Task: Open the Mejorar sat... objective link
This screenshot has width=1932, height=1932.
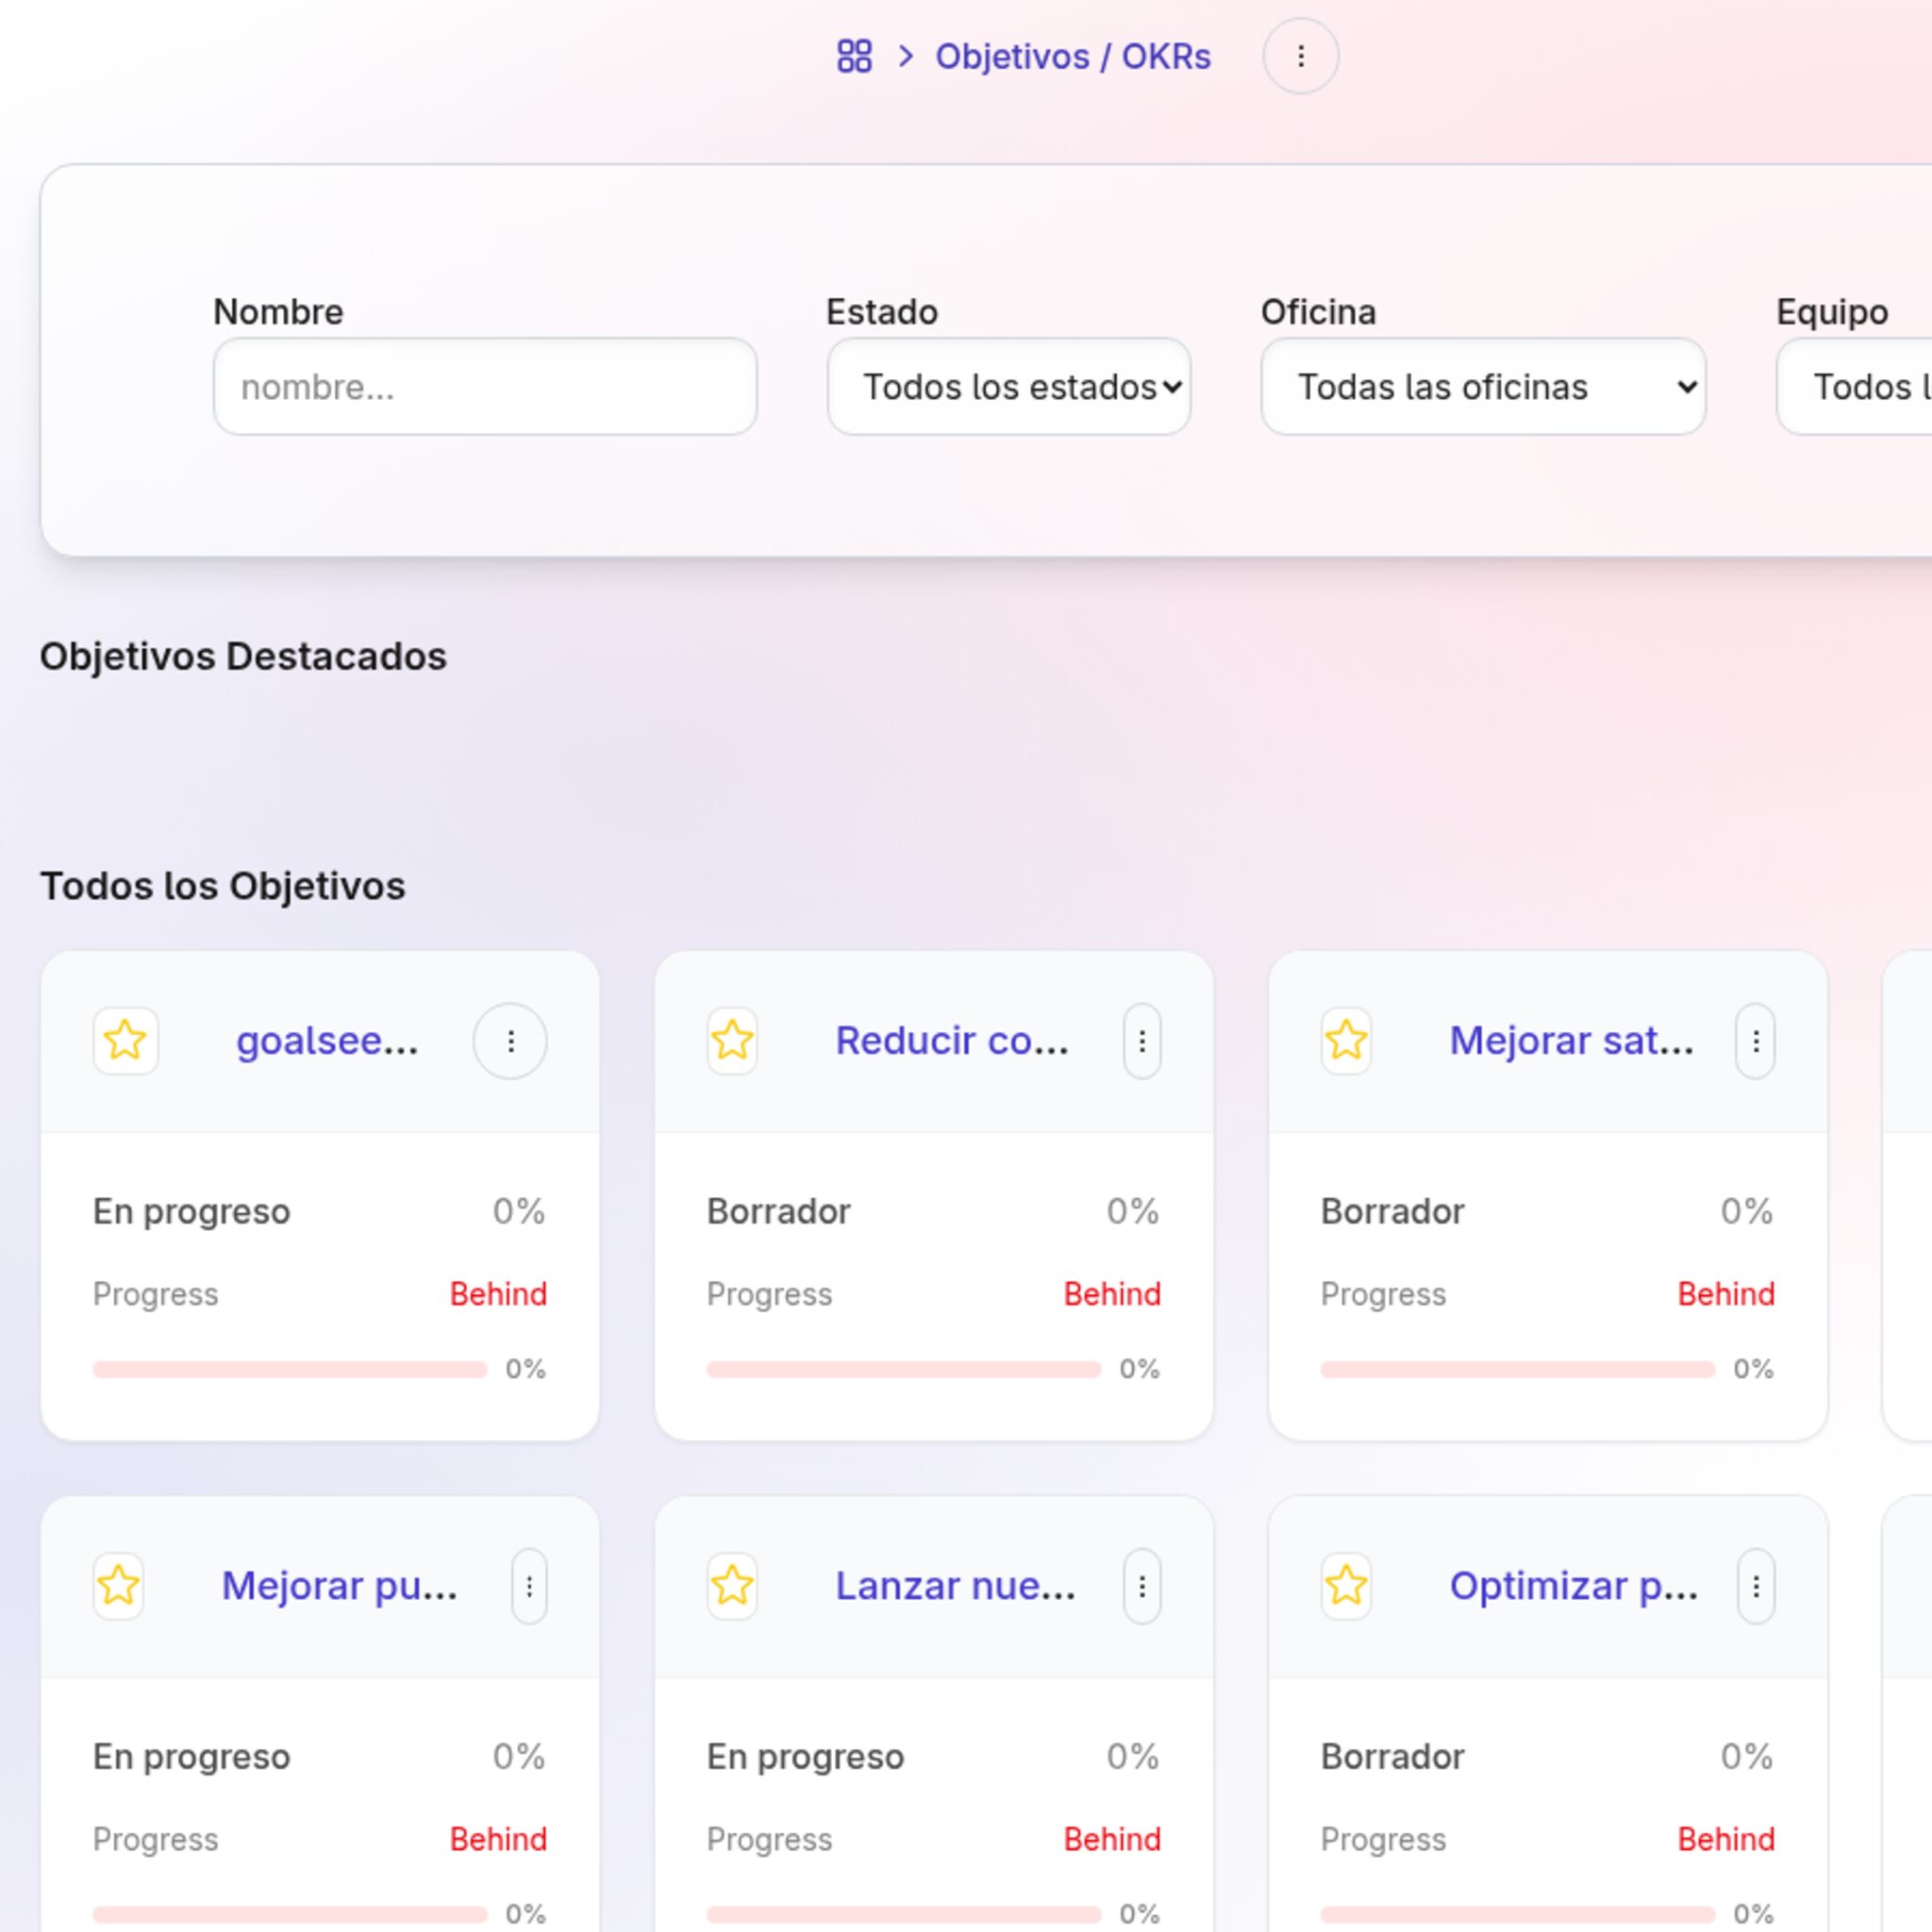Action: [1572, 1041]
